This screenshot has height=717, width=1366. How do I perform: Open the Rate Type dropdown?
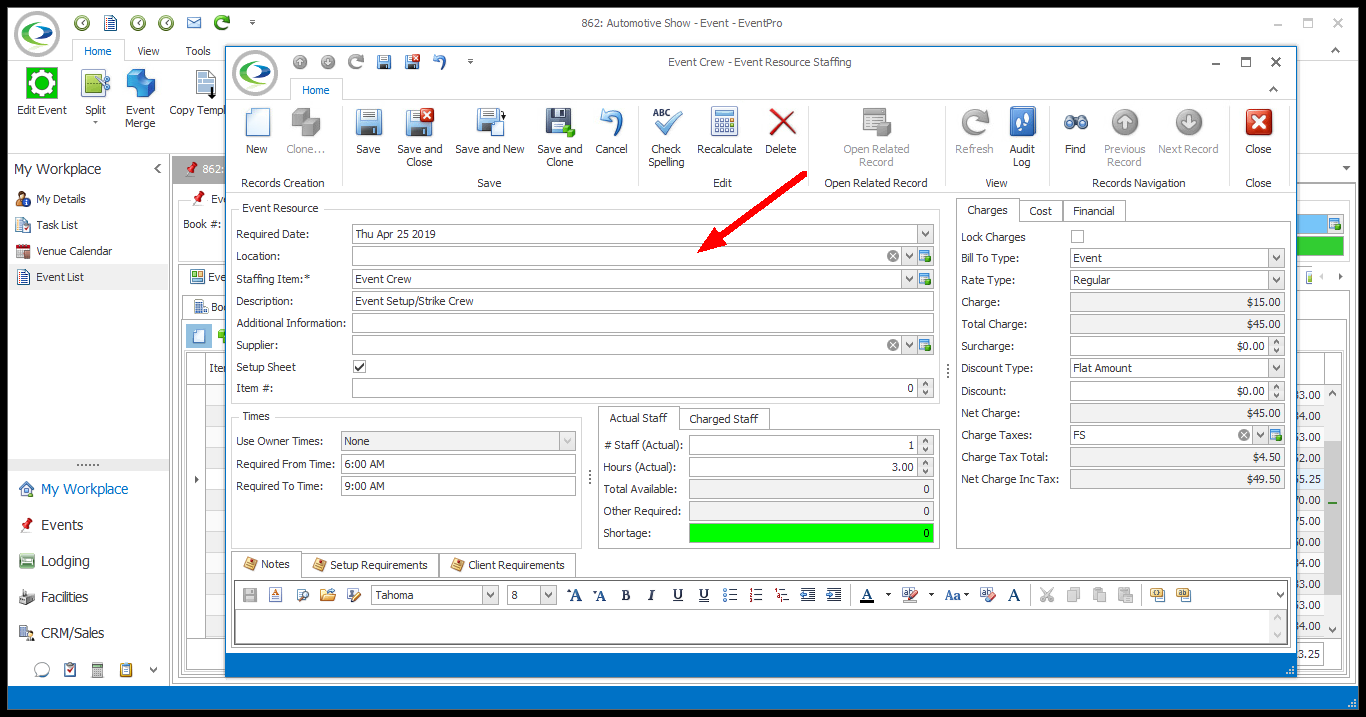(1276, 280)
